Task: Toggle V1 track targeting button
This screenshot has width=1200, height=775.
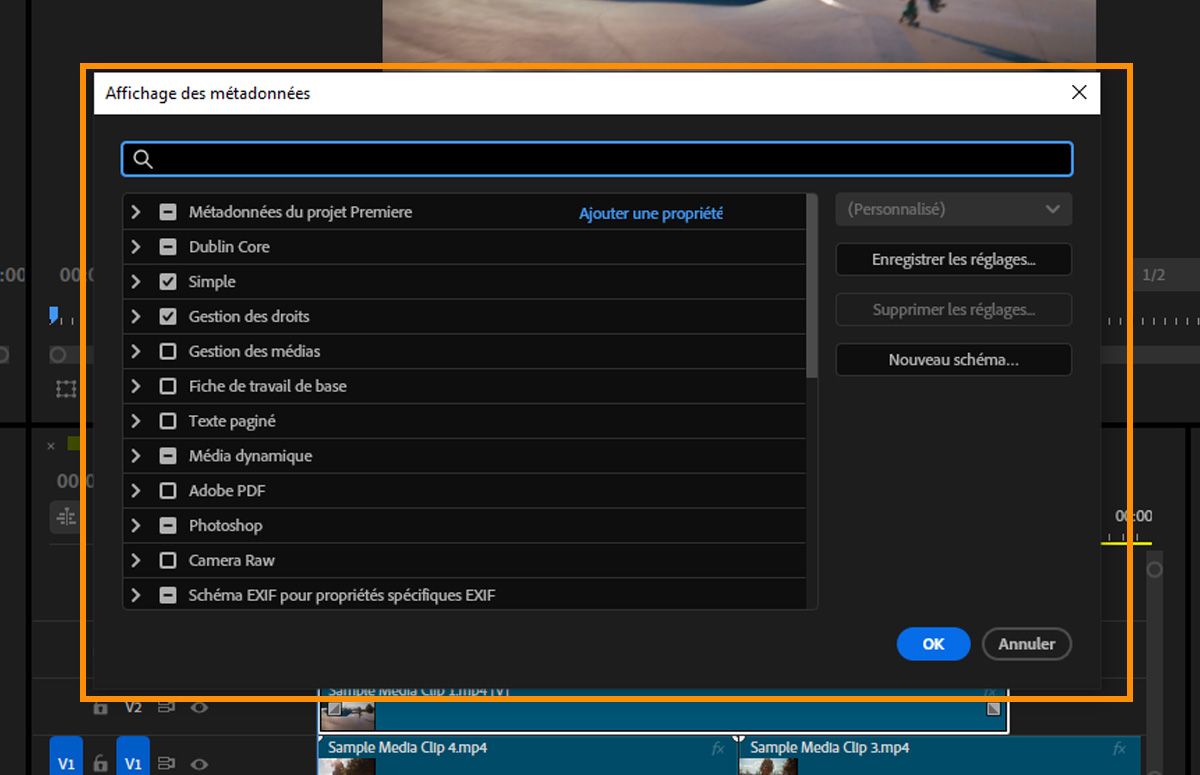Action: (x=133, y=757)
